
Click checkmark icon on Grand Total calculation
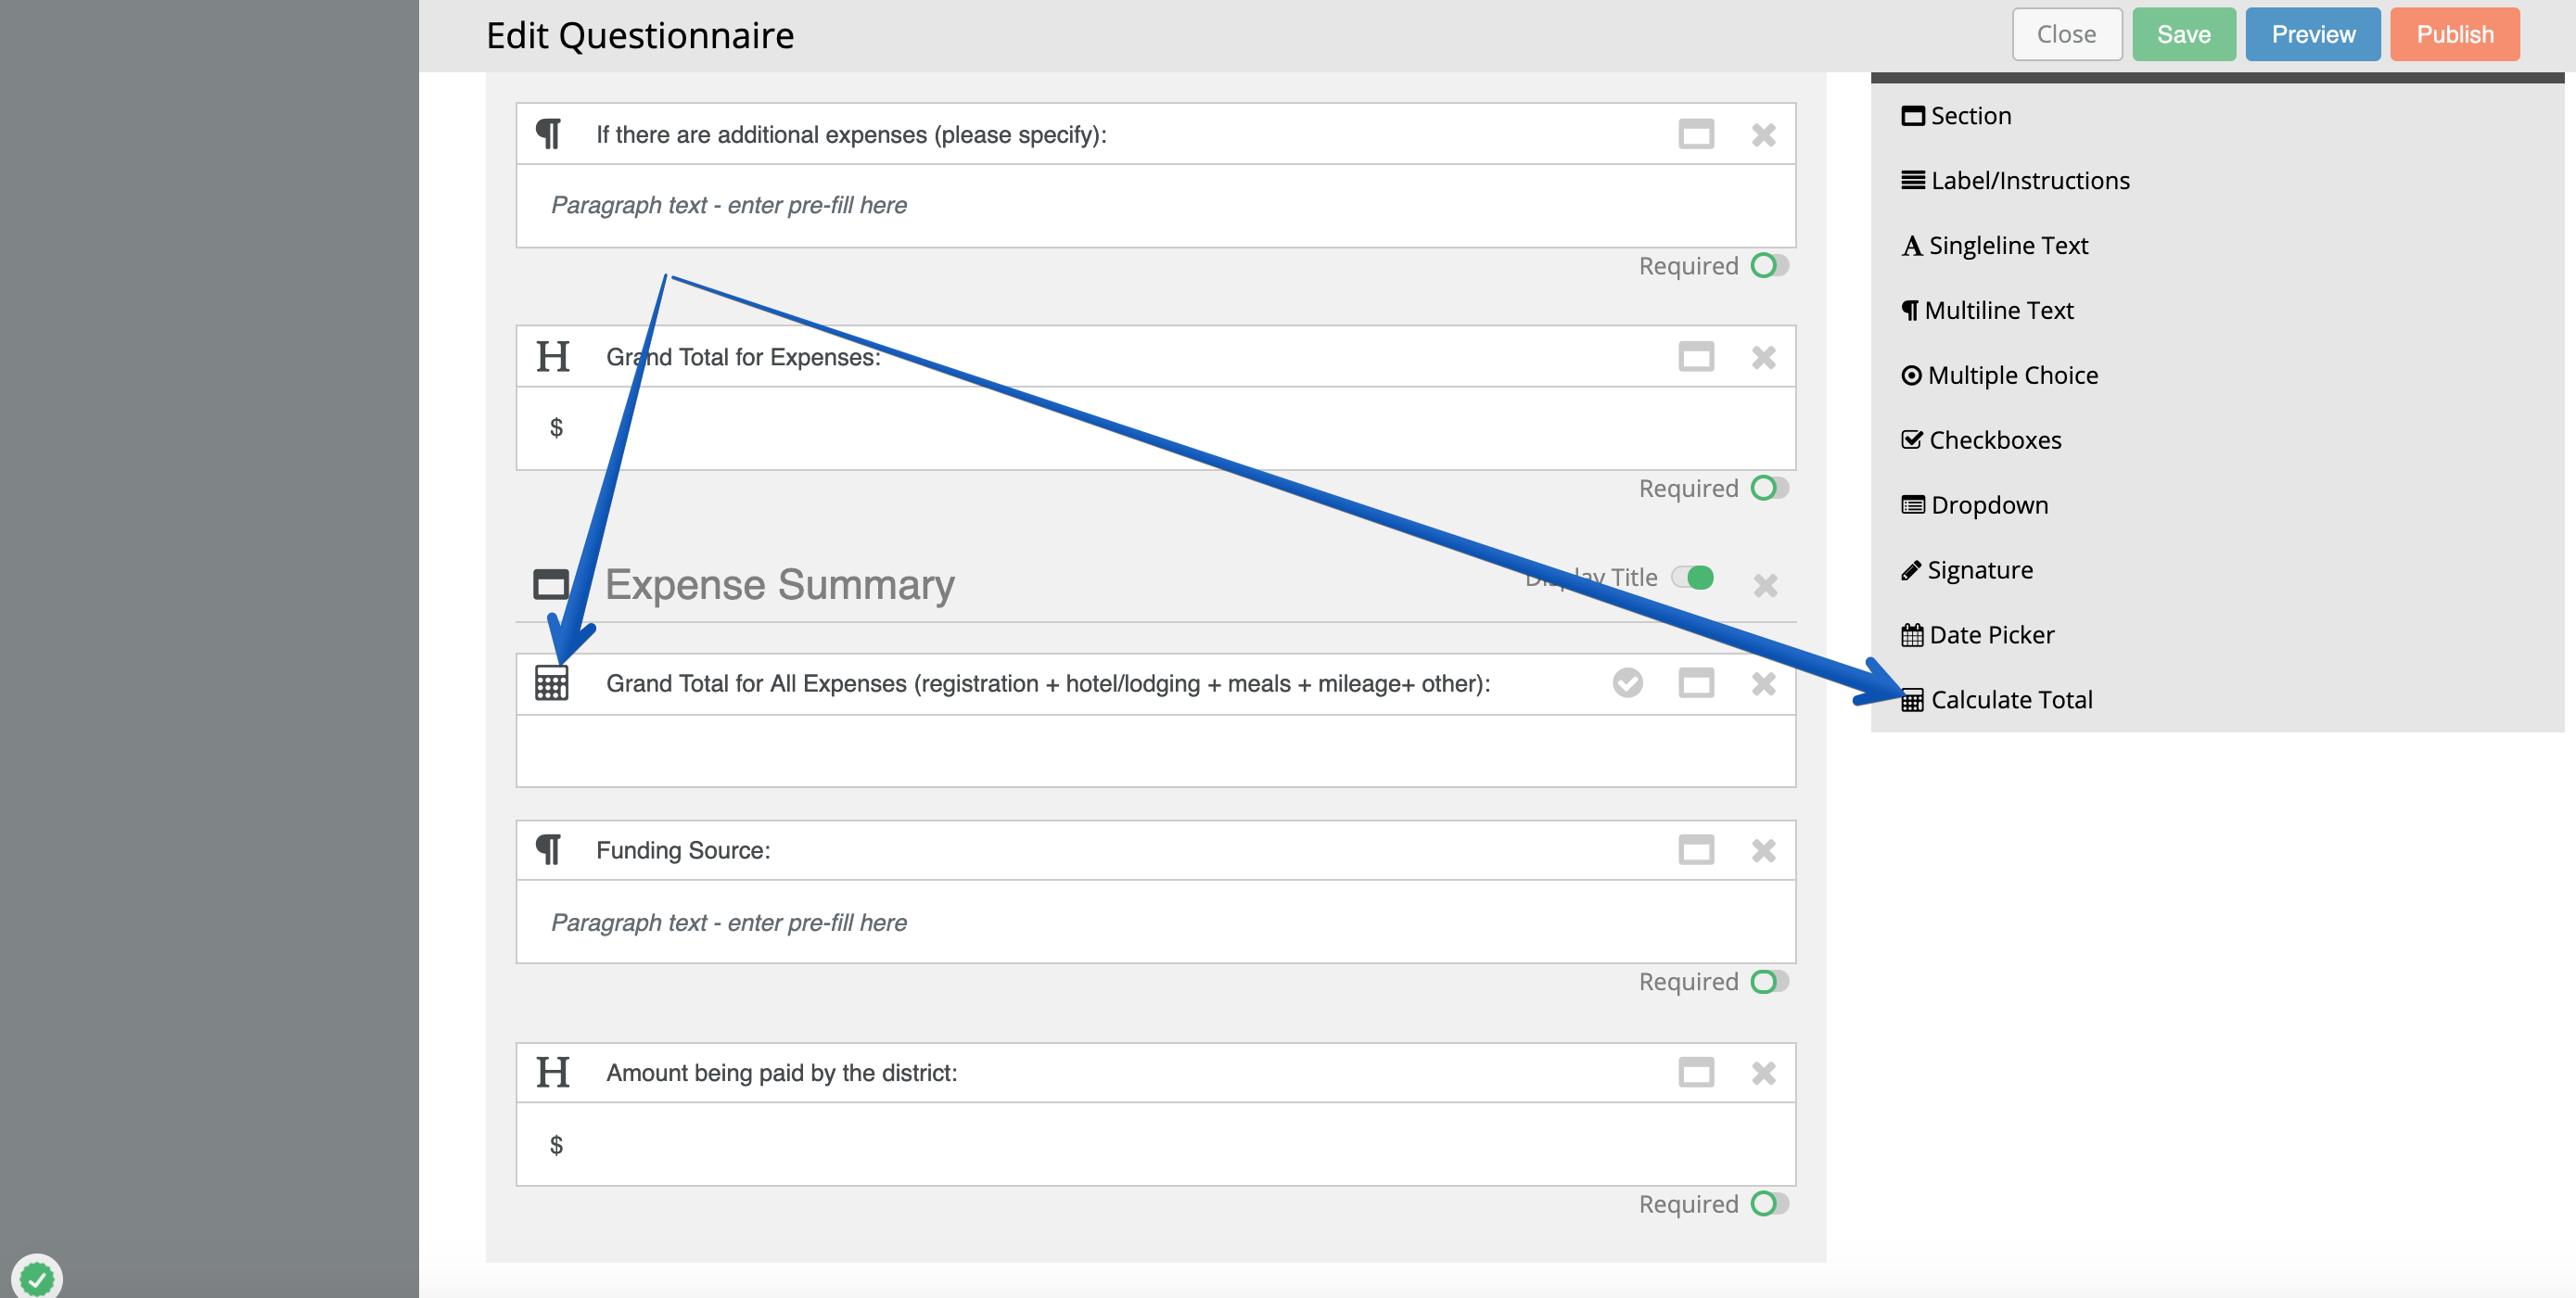(1627, 683)
